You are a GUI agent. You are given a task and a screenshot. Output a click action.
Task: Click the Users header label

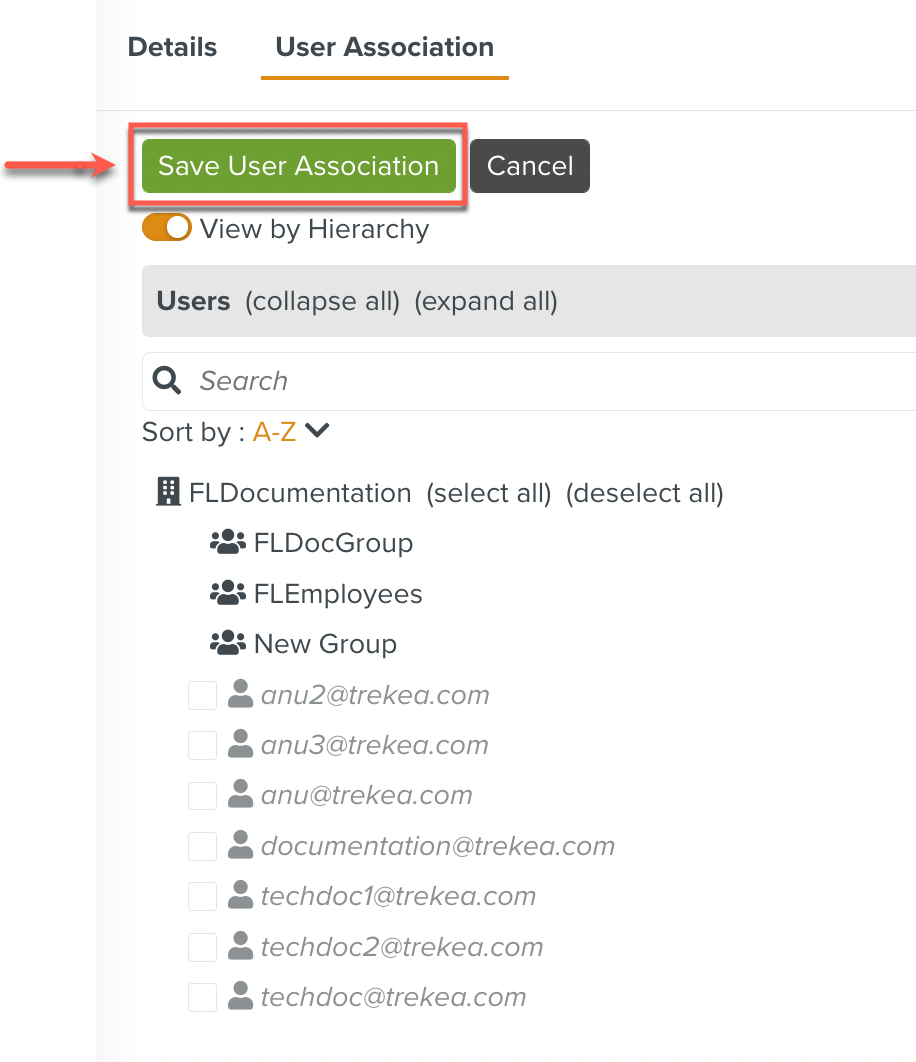193,301
